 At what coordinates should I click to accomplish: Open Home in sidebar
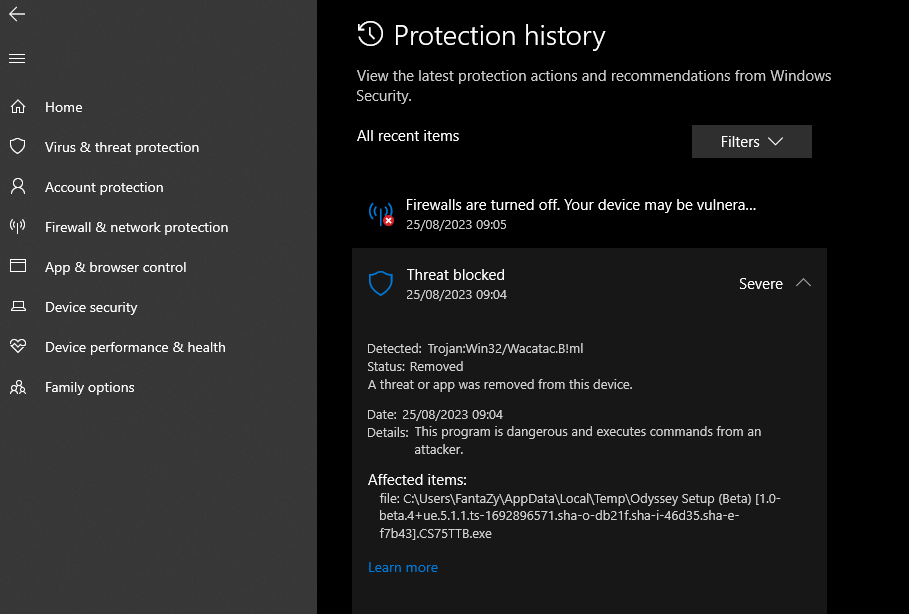coord(63,107)
